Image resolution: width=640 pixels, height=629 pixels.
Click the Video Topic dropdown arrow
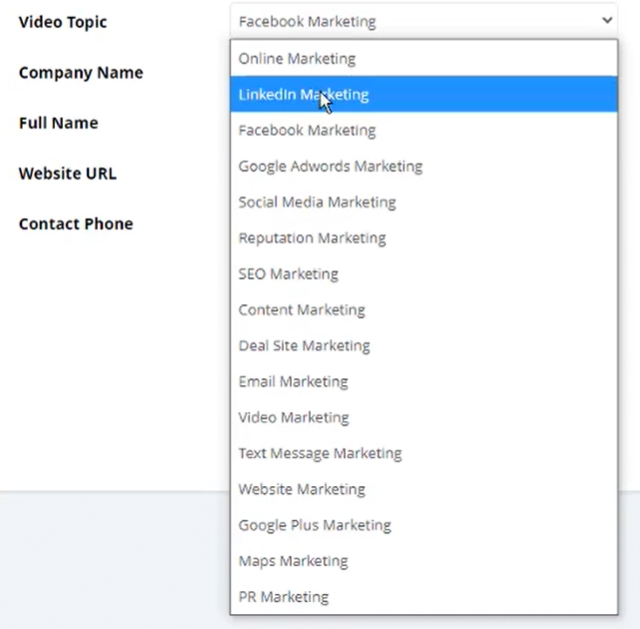pos(607,20)
